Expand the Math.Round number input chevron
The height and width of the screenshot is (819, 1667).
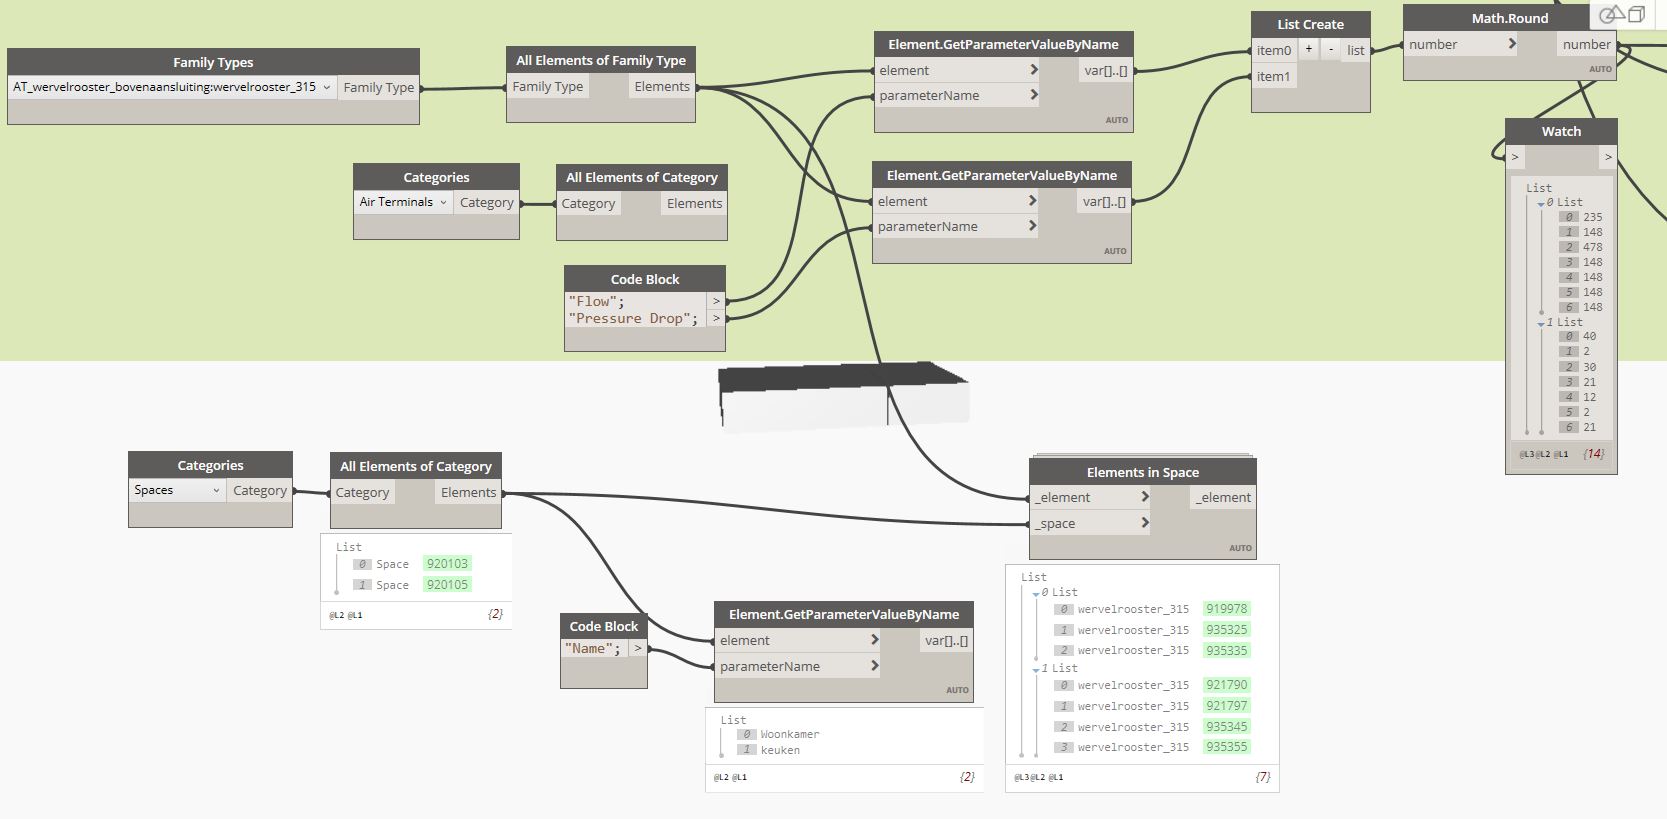pos(1512,44)
